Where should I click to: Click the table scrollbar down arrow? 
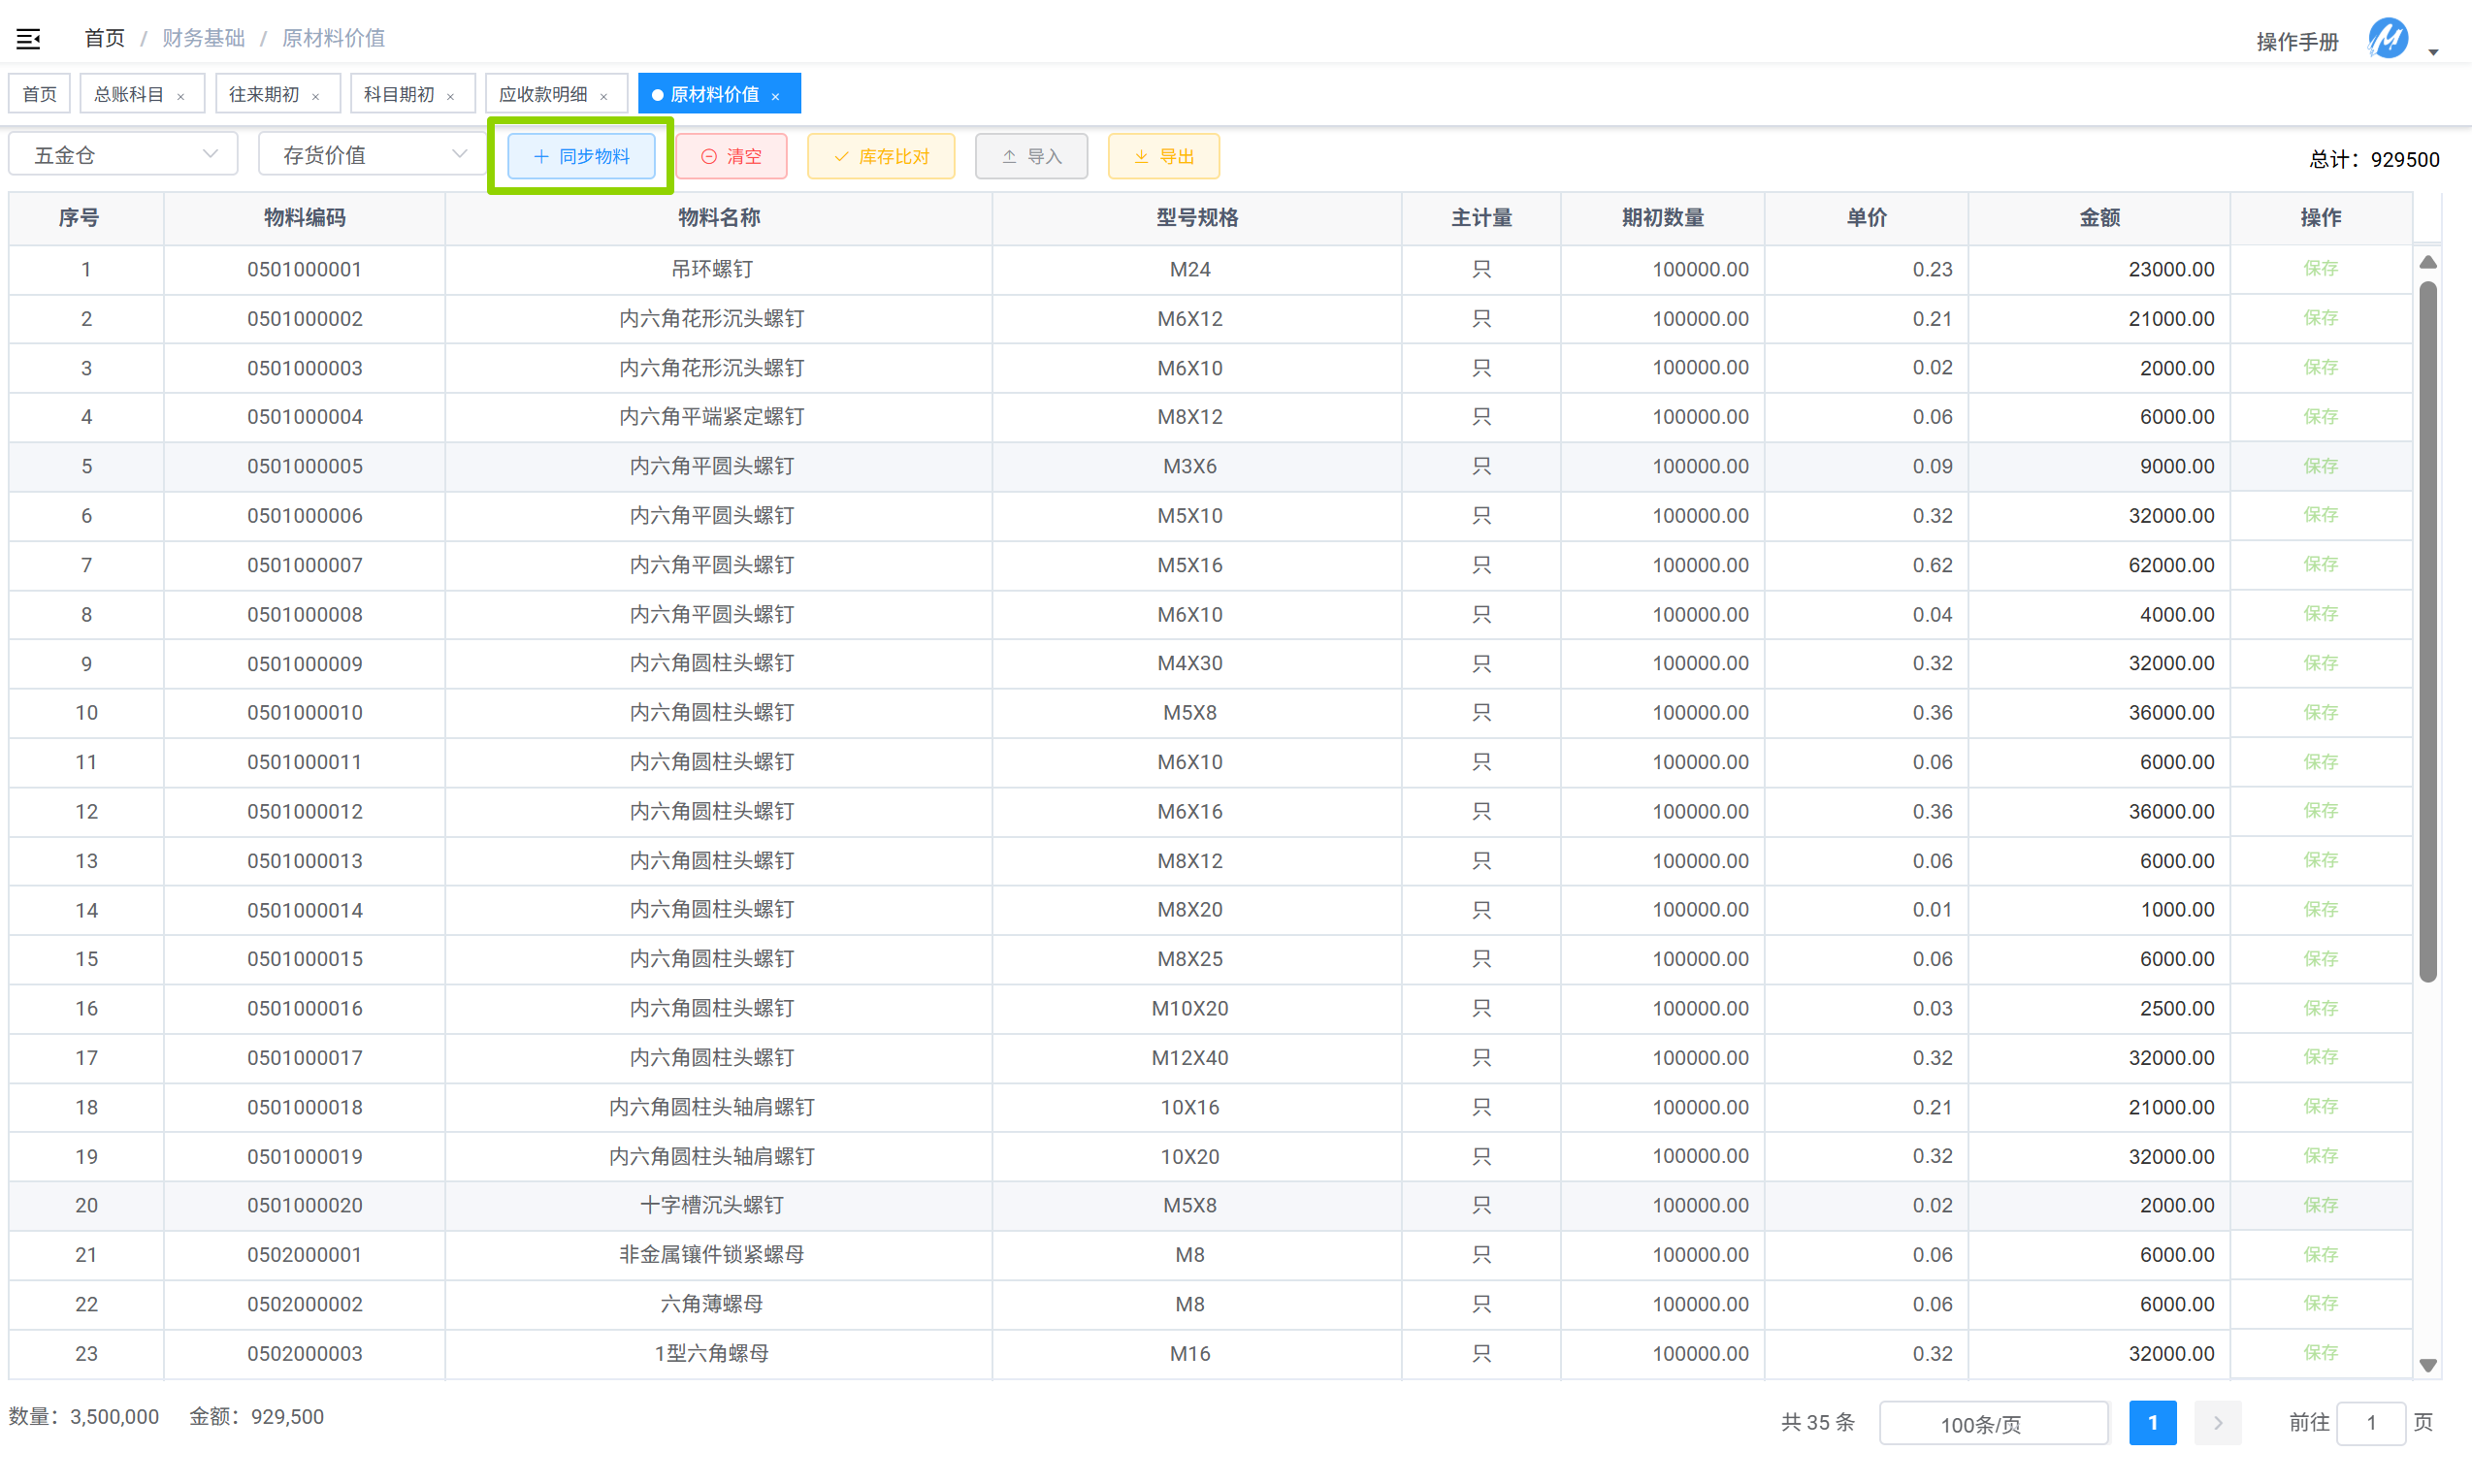2427,1365
